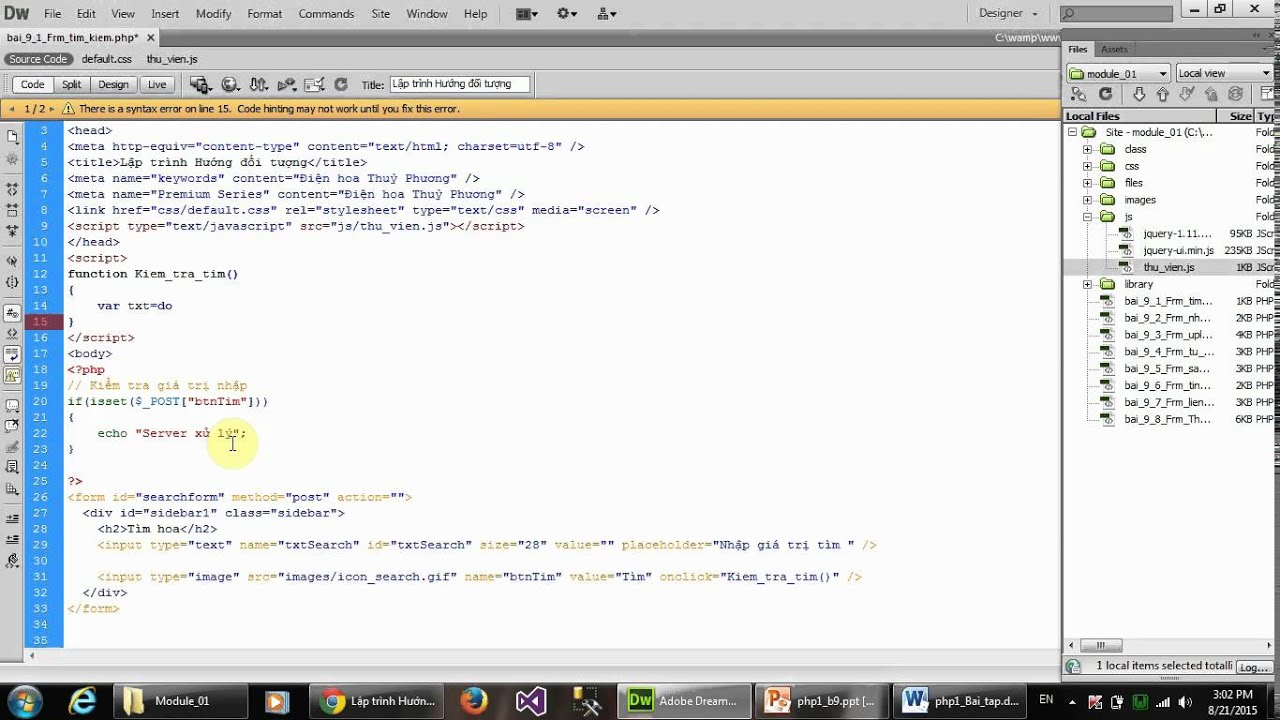Image resolution: width=1280 pixels, height=720 pixels.
Task: Expand the library folder
Action: pyautogui.click(x=1088, y=284)
